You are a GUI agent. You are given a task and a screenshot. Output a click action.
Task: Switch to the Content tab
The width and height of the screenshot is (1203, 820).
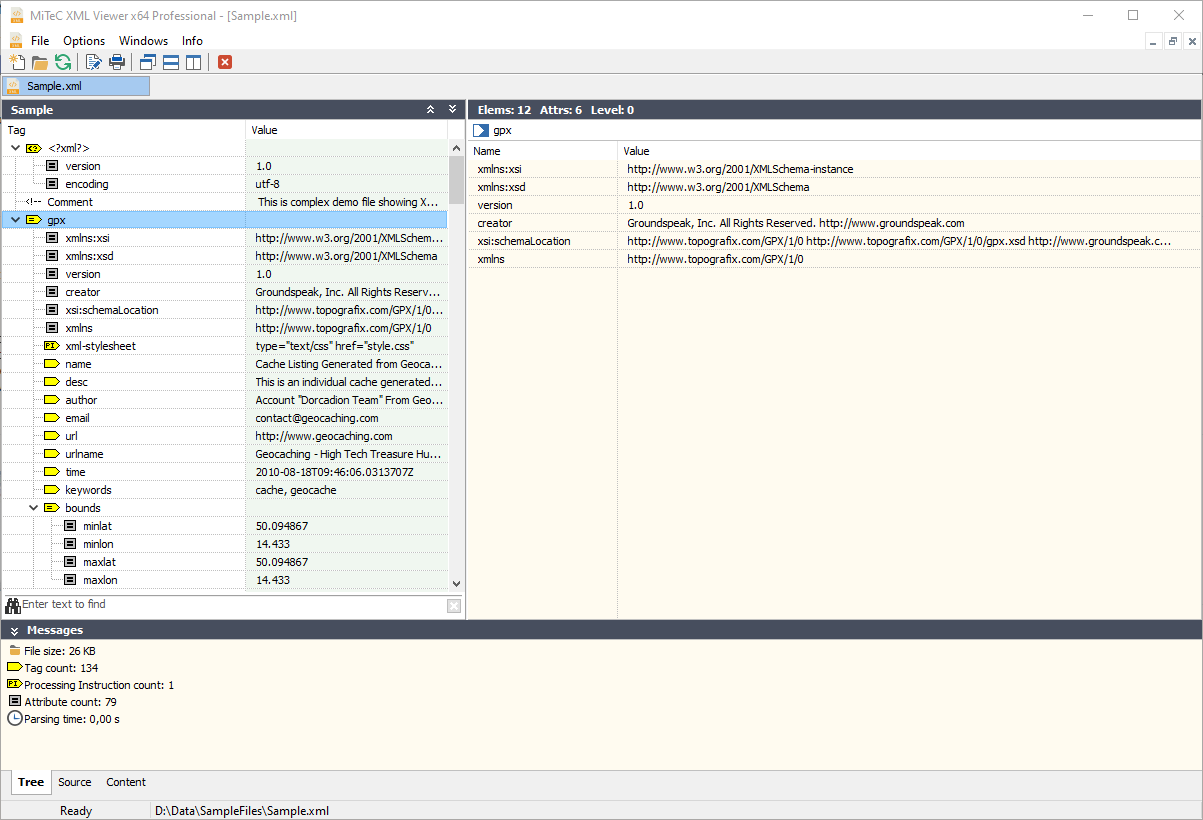[126, 782]
